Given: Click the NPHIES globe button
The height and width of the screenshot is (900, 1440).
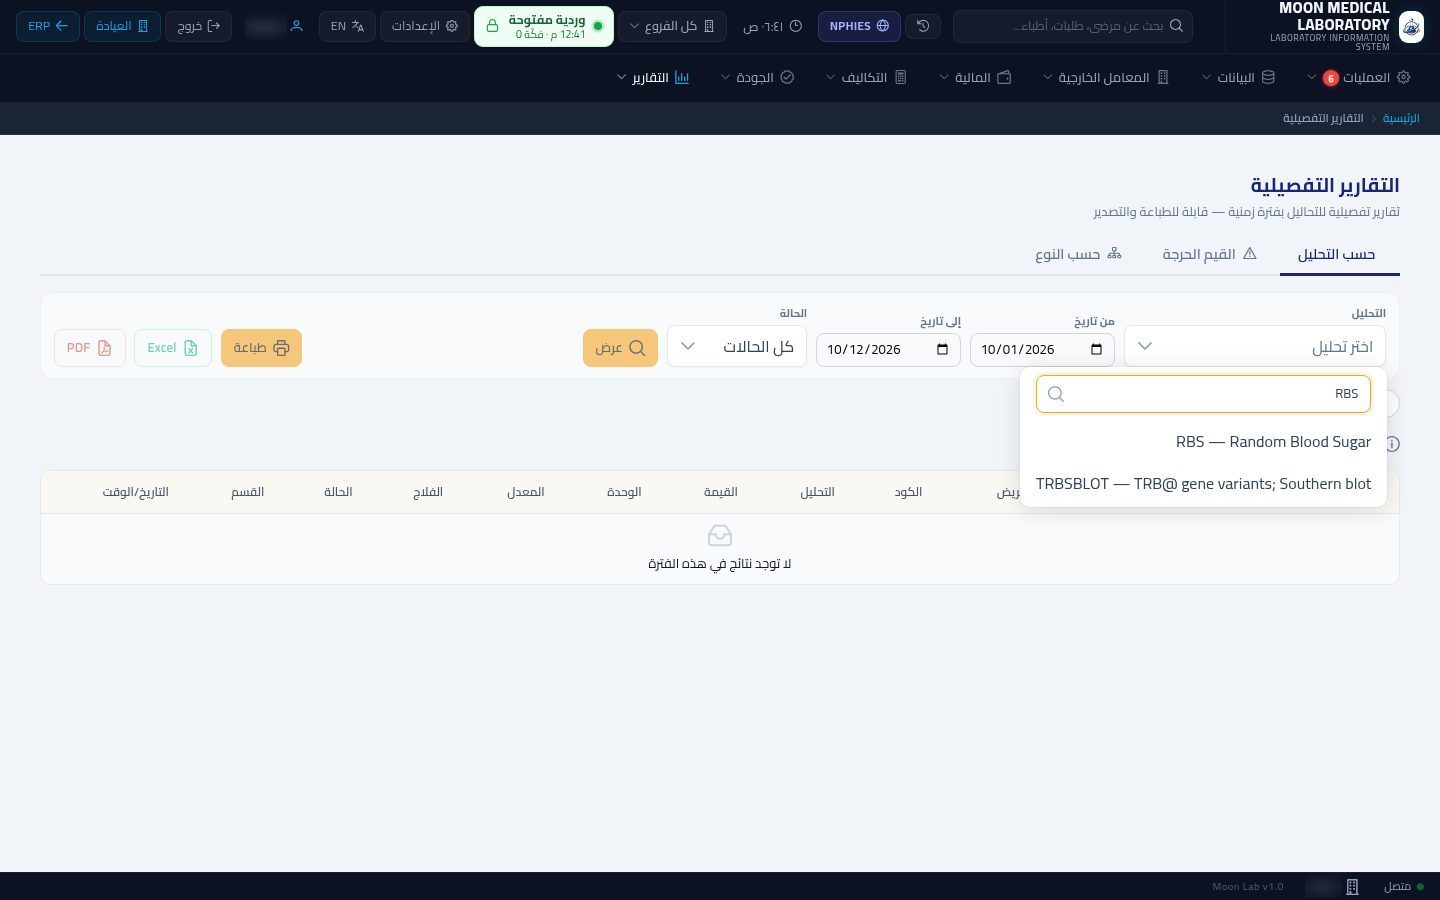Looking at the screenshot, I should [x=859, y=26].
